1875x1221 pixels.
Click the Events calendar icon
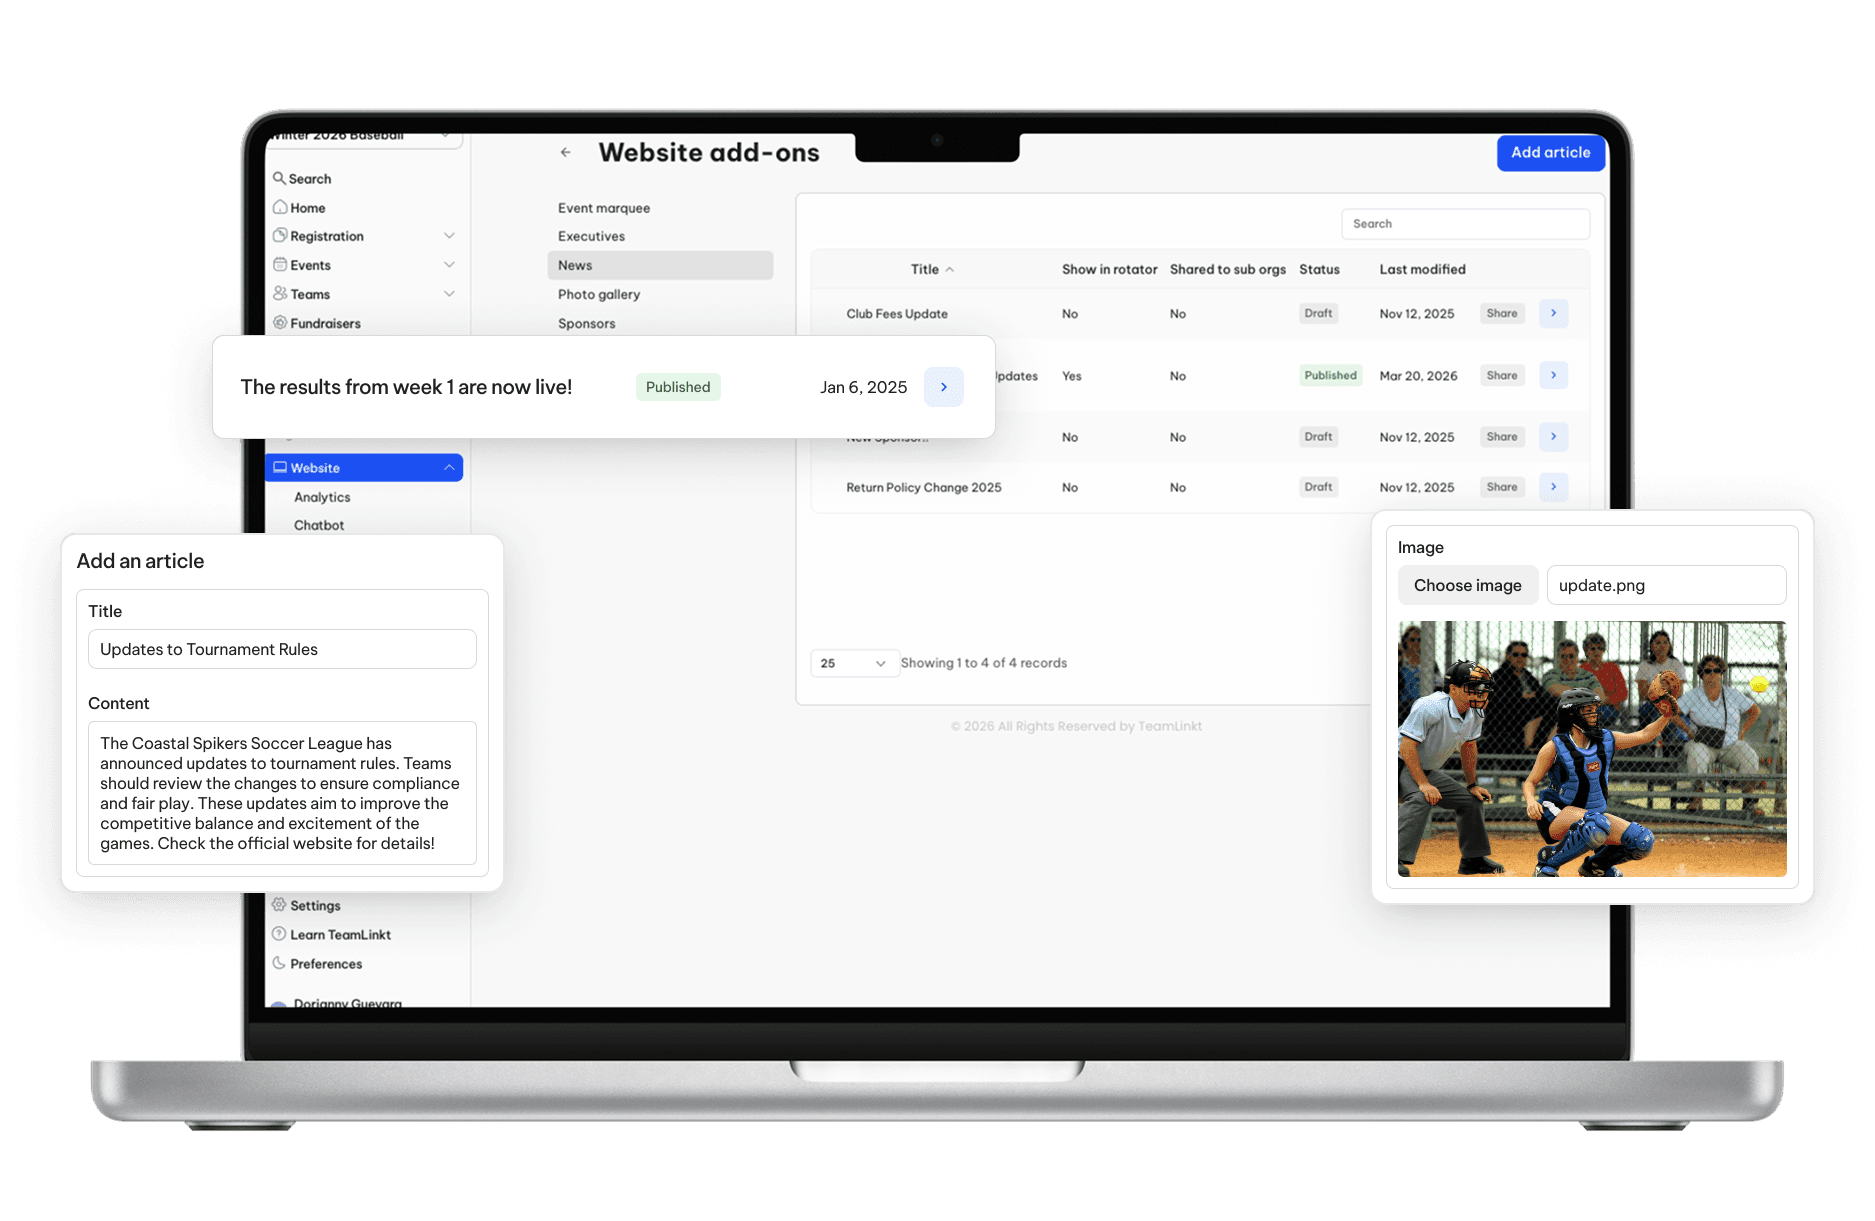pyautogui.click(x=281, y=265)
